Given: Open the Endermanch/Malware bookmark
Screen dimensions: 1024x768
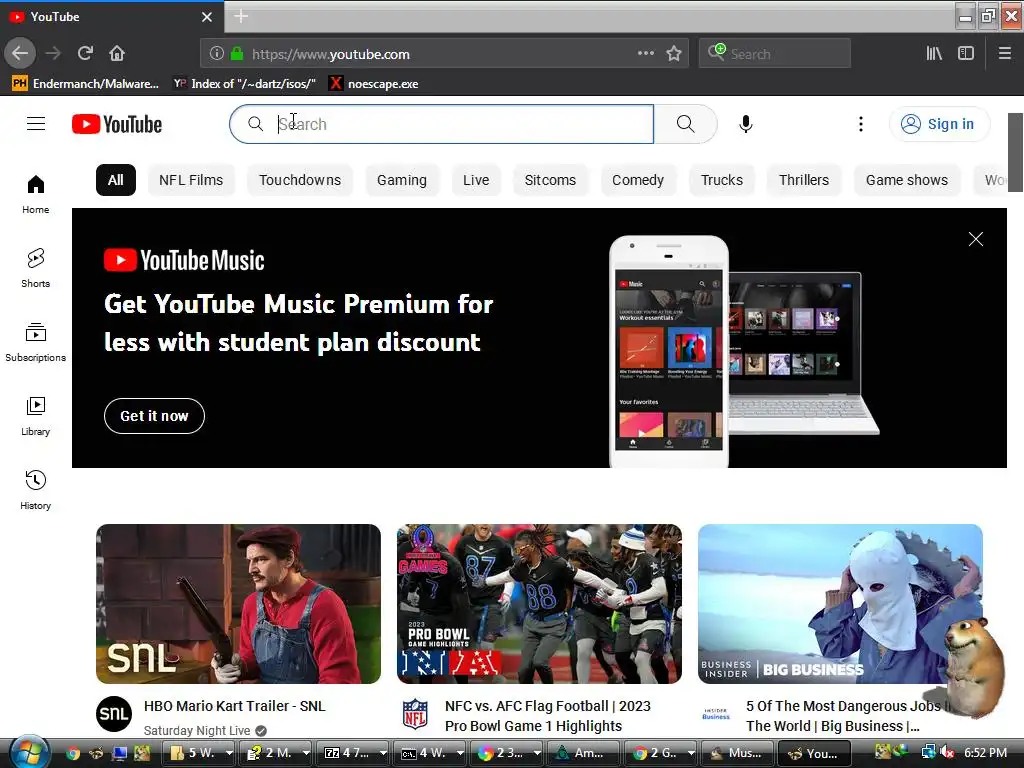Looking at the screenshot, I should tap(86, 84).
